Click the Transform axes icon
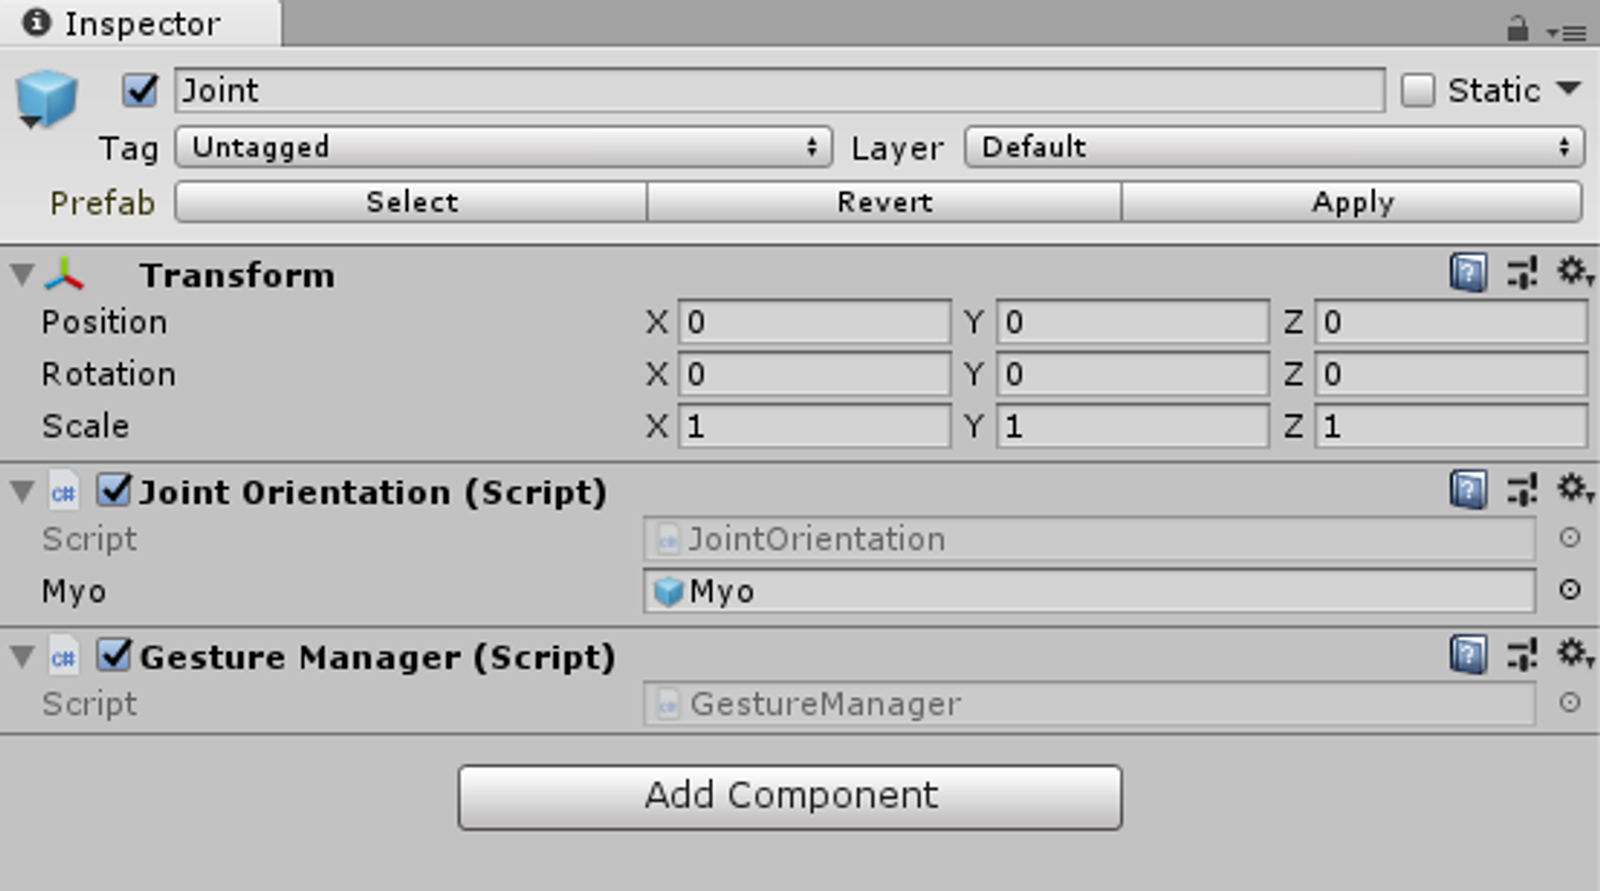1600x891 pixels. coord(64,274)
